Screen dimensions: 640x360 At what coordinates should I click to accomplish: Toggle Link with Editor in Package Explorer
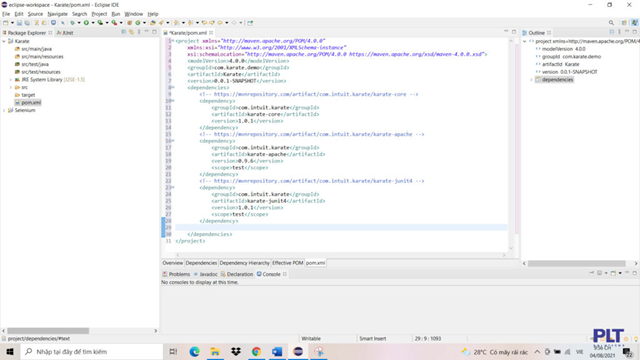tap(131, 32)
